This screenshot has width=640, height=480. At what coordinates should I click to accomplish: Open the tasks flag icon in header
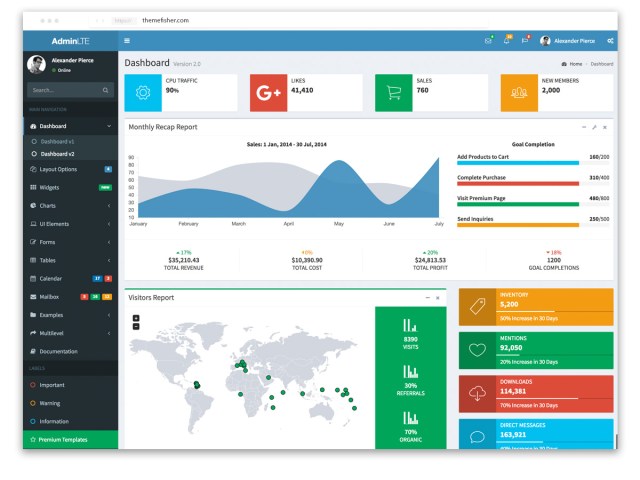pos(524,41)
